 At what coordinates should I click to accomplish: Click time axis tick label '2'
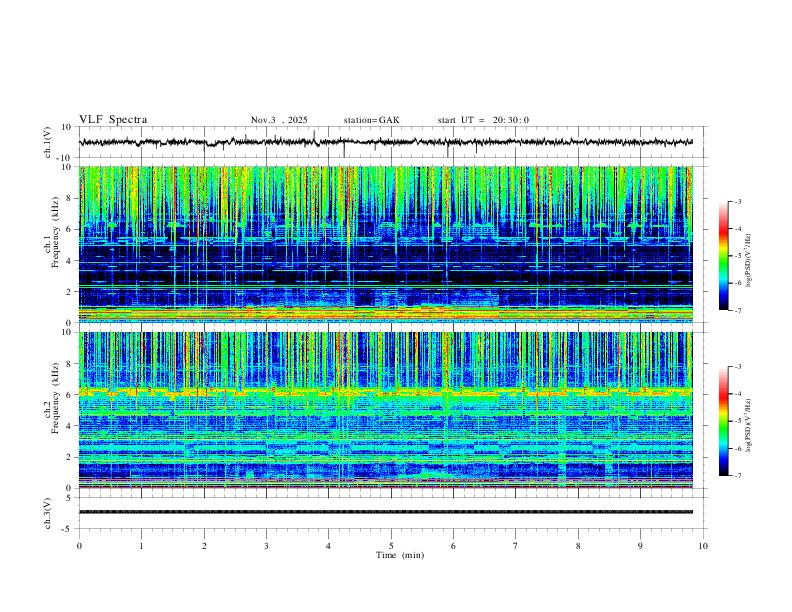click(x=204, y=546)
